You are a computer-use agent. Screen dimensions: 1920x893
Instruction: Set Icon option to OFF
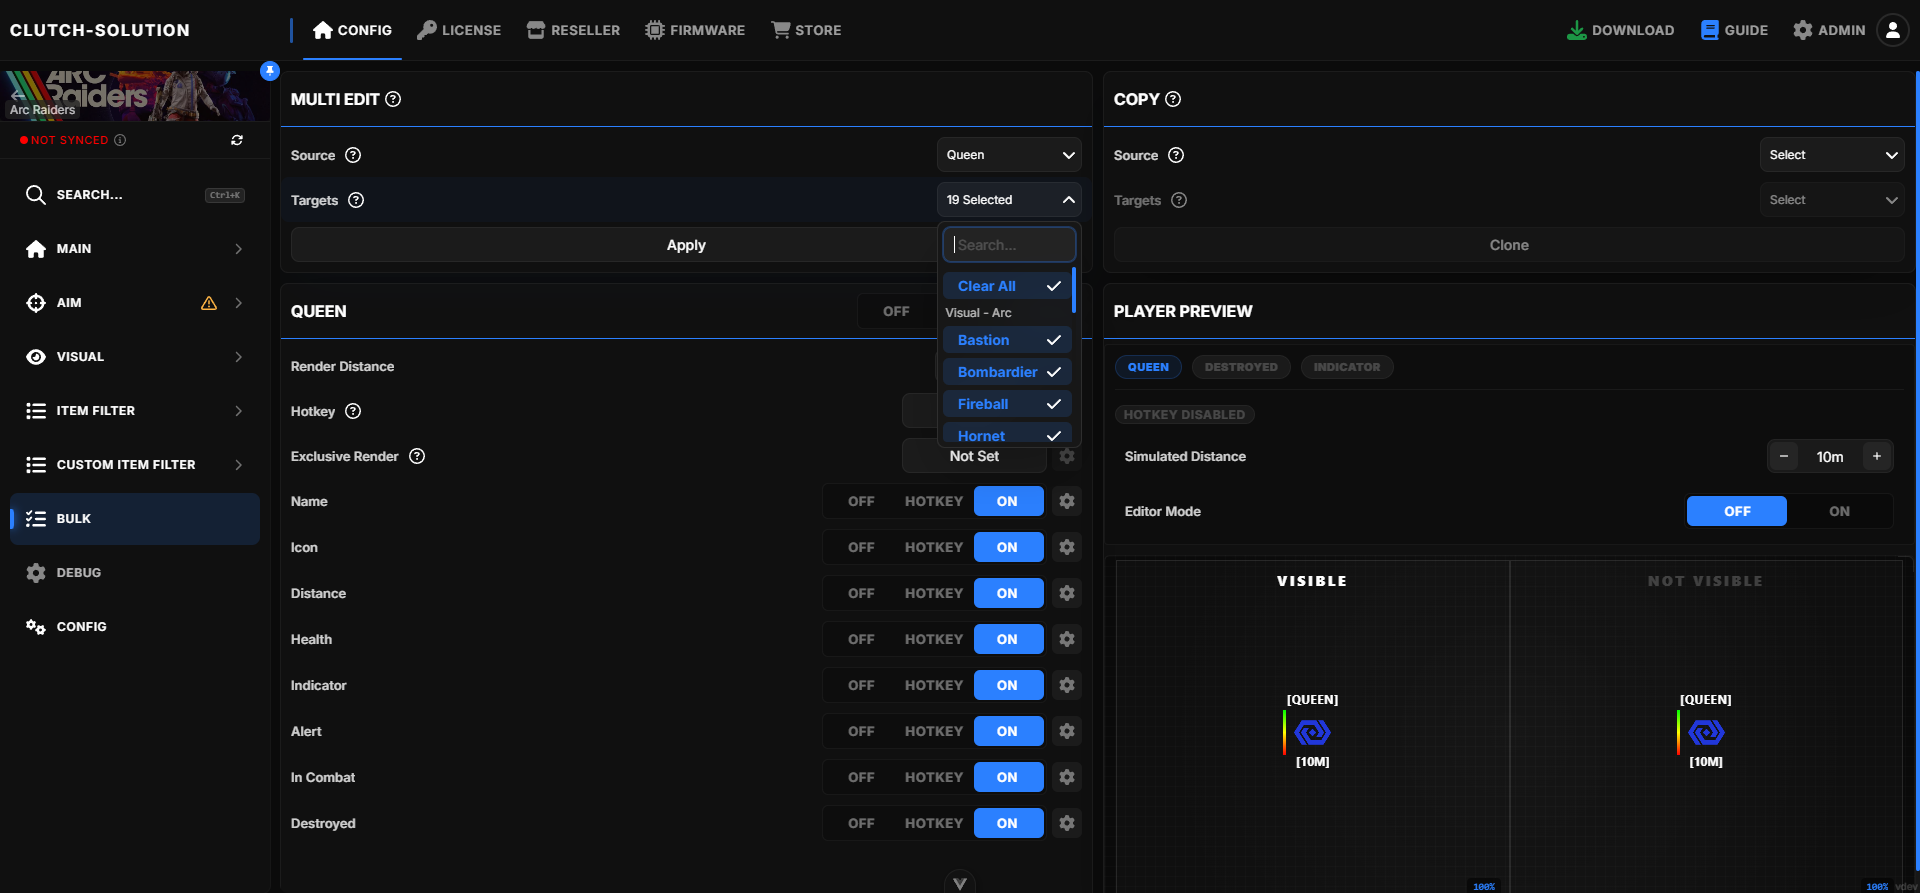861,547
